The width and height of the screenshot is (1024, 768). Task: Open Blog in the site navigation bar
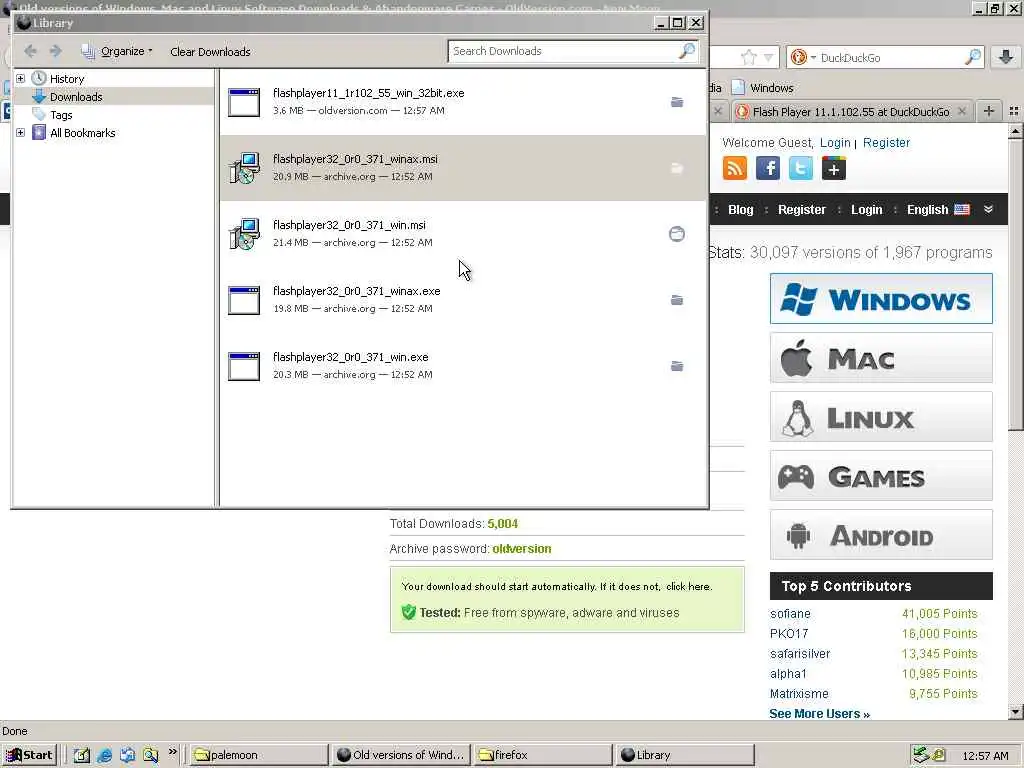[x=741, y=210]
